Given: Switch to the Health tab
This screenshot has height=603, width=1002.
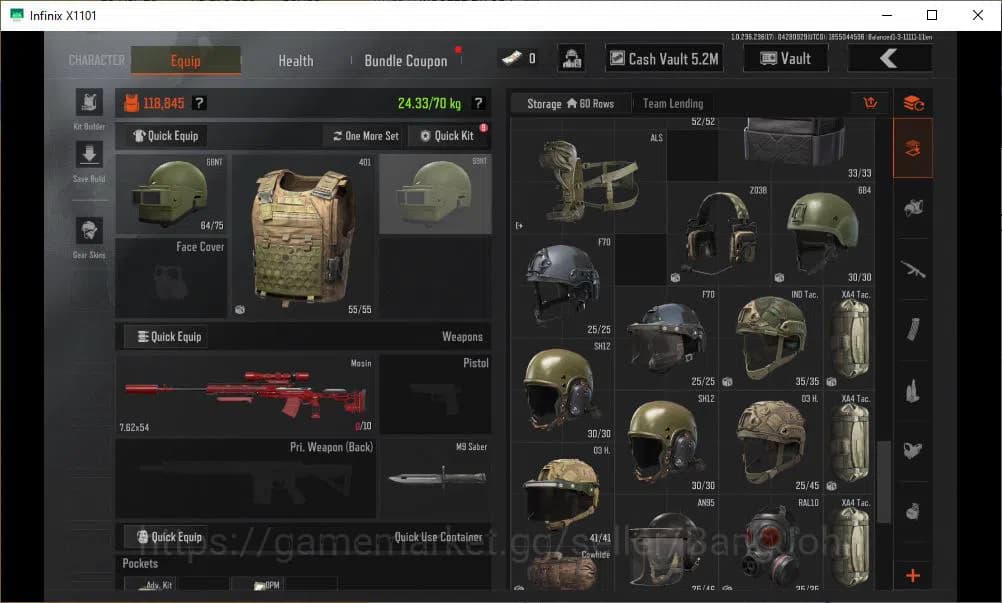Looking at the screenshot, I should 295,61.
